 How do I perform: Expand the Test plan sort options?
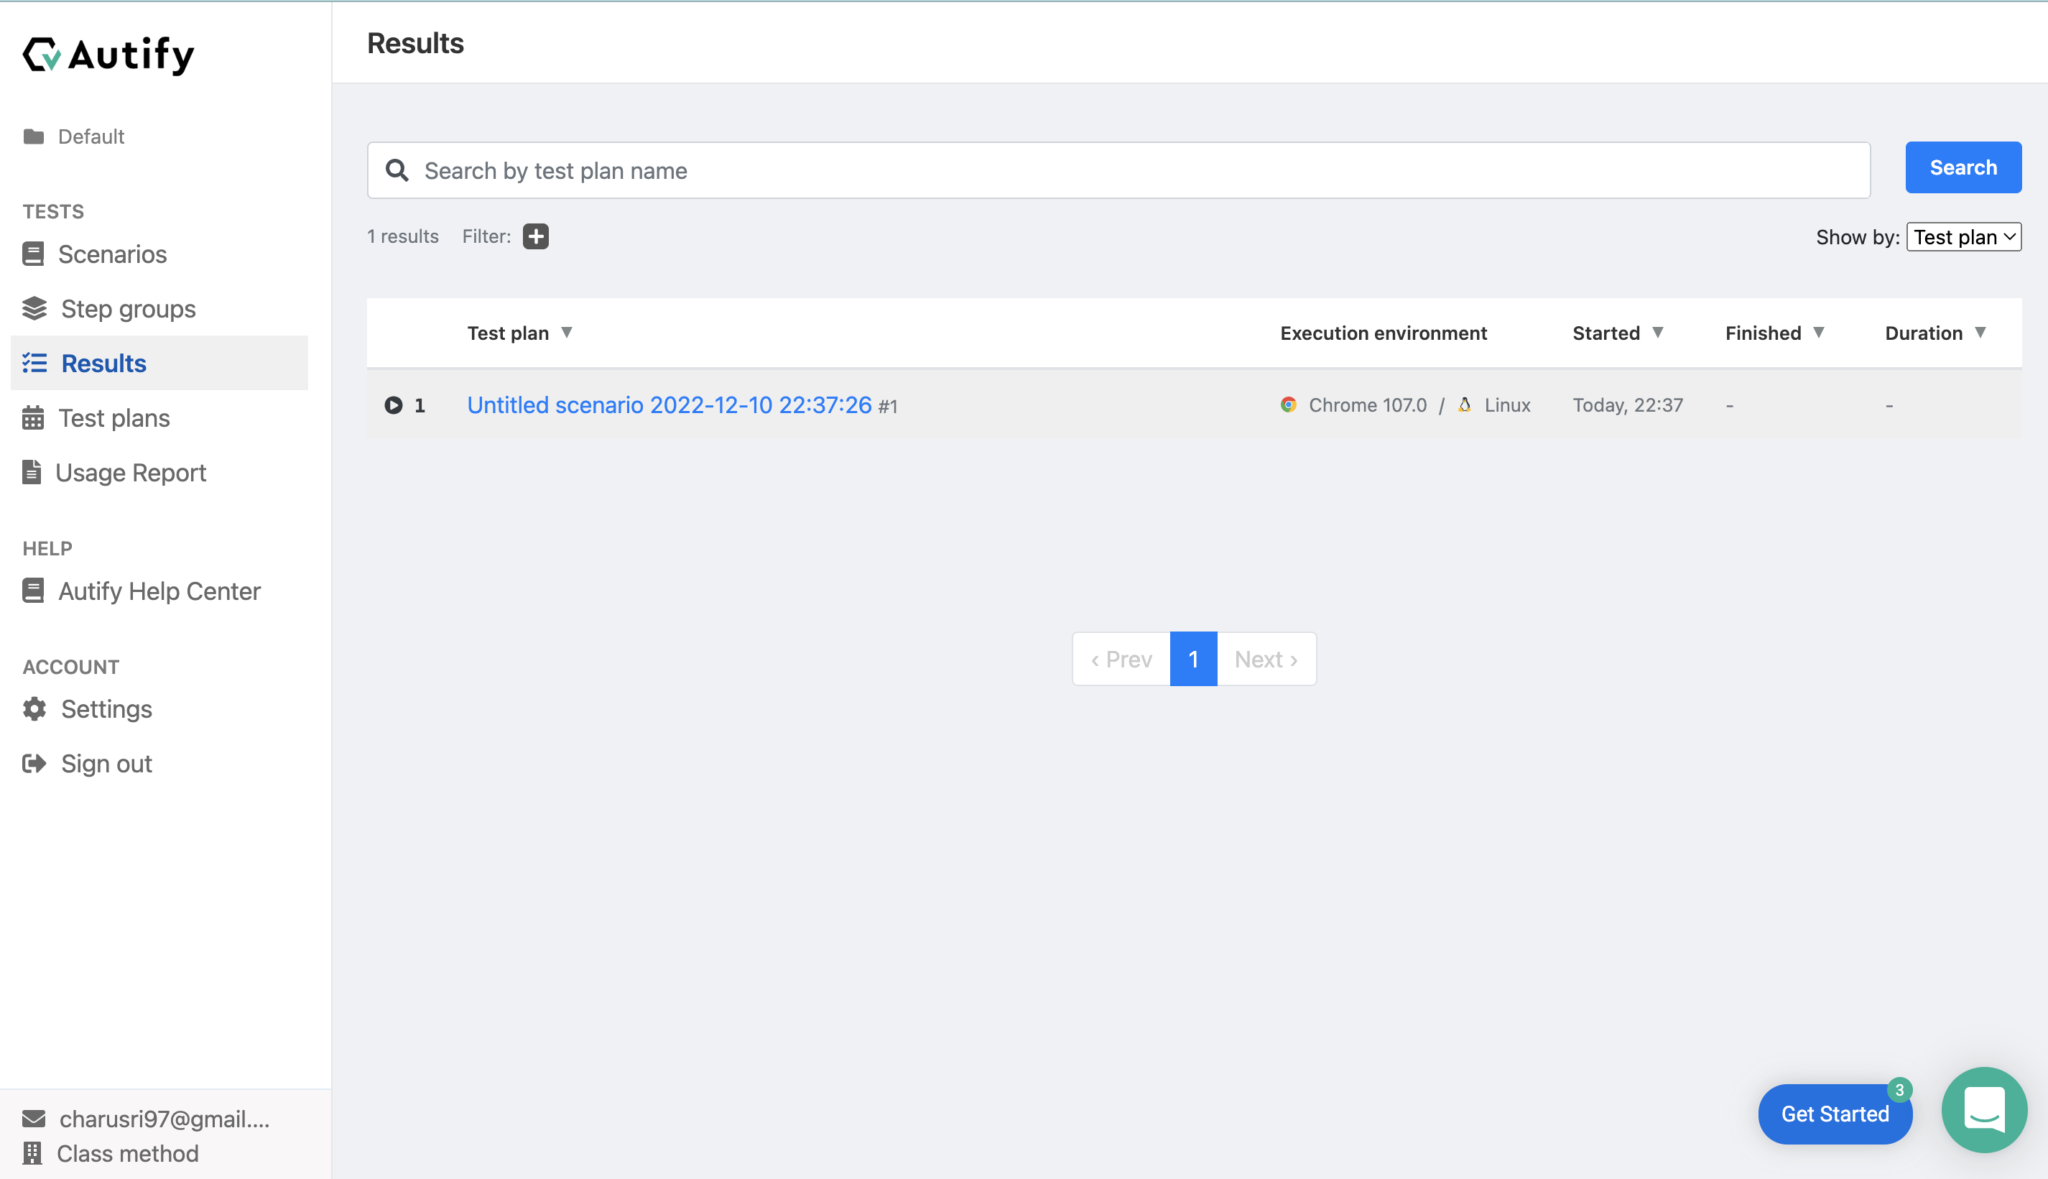567,332
